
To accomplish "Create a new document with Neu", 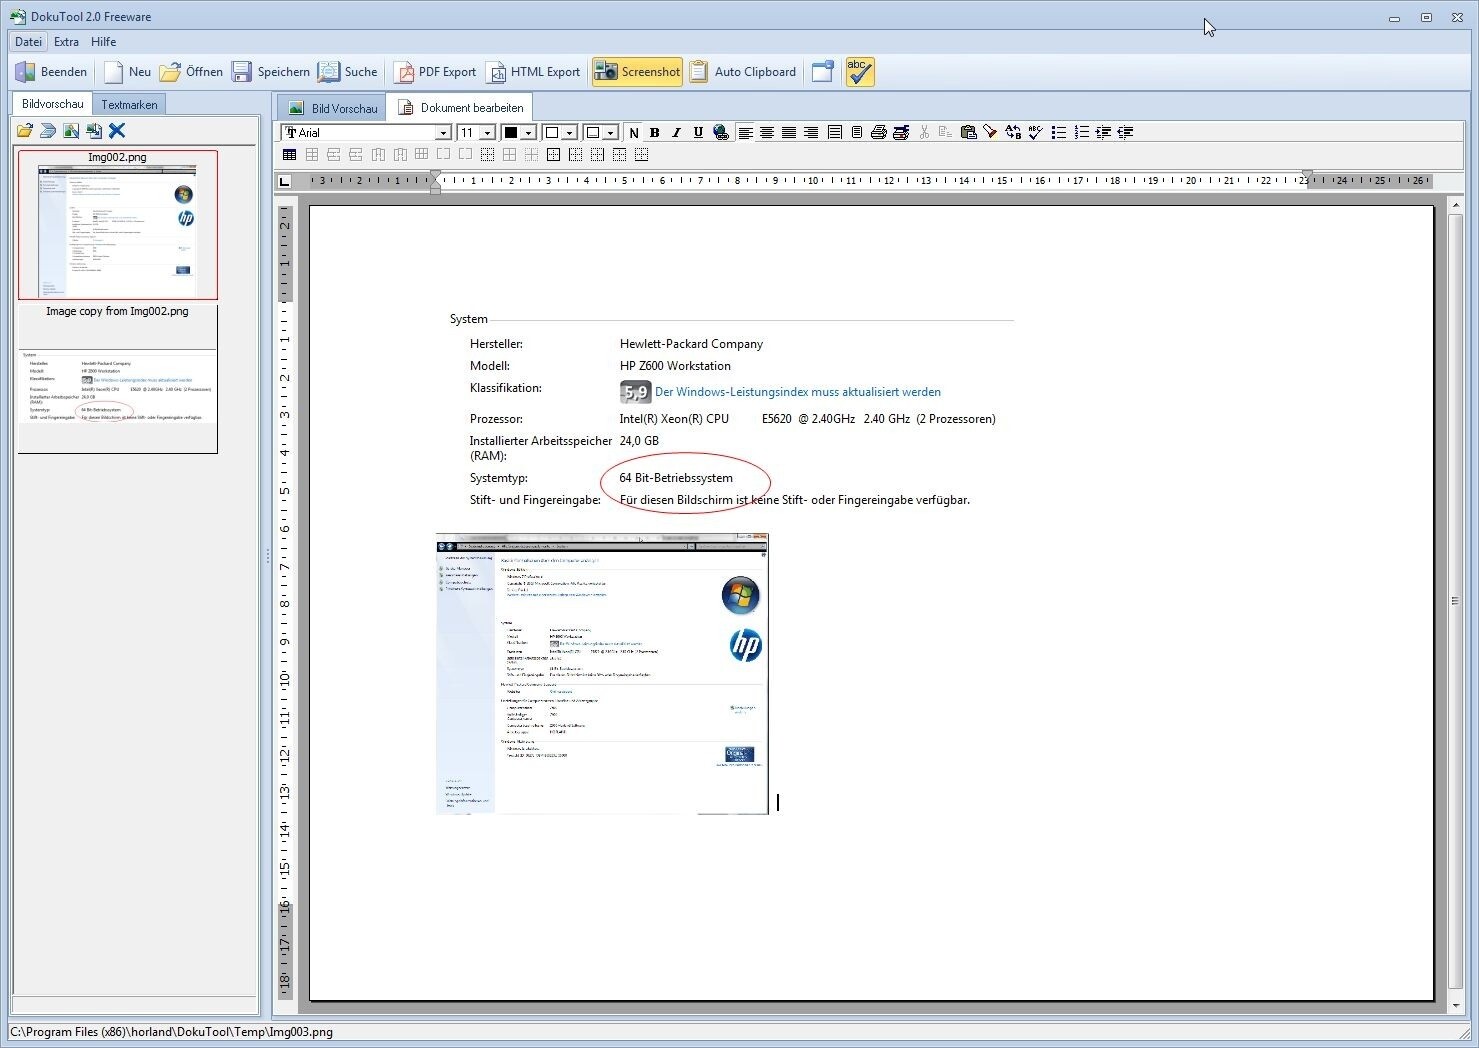I will coord(128,72).
